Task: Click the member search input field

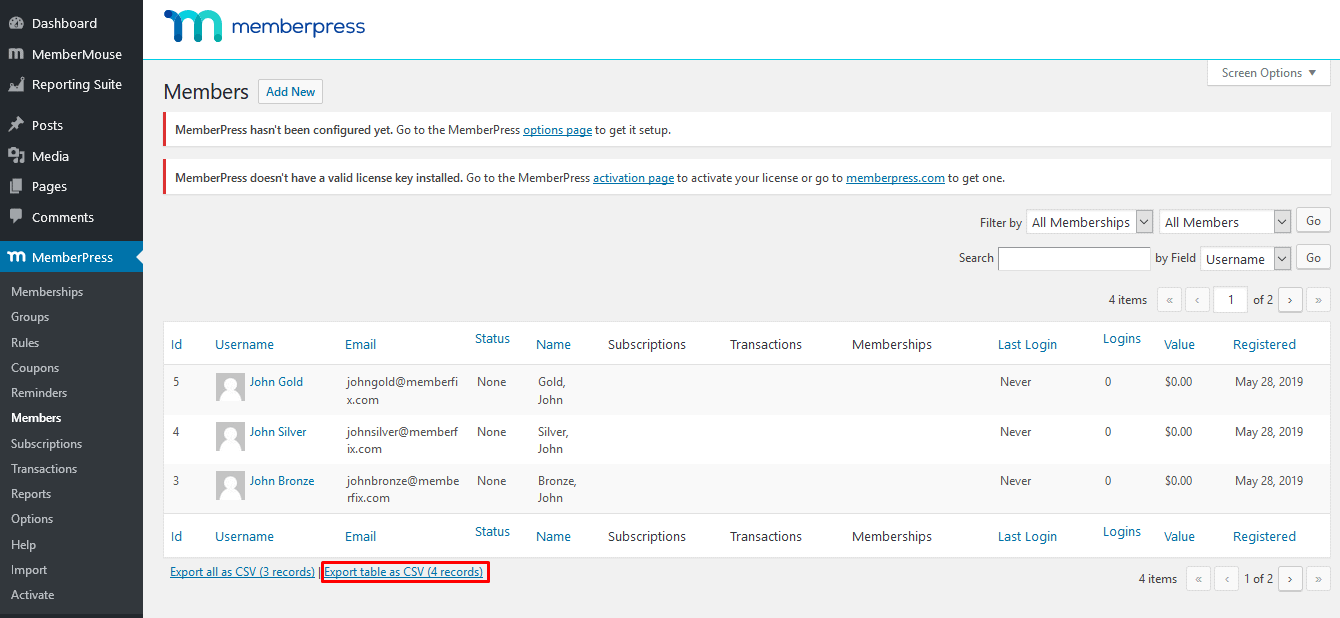Action: tap(1074, 259)
